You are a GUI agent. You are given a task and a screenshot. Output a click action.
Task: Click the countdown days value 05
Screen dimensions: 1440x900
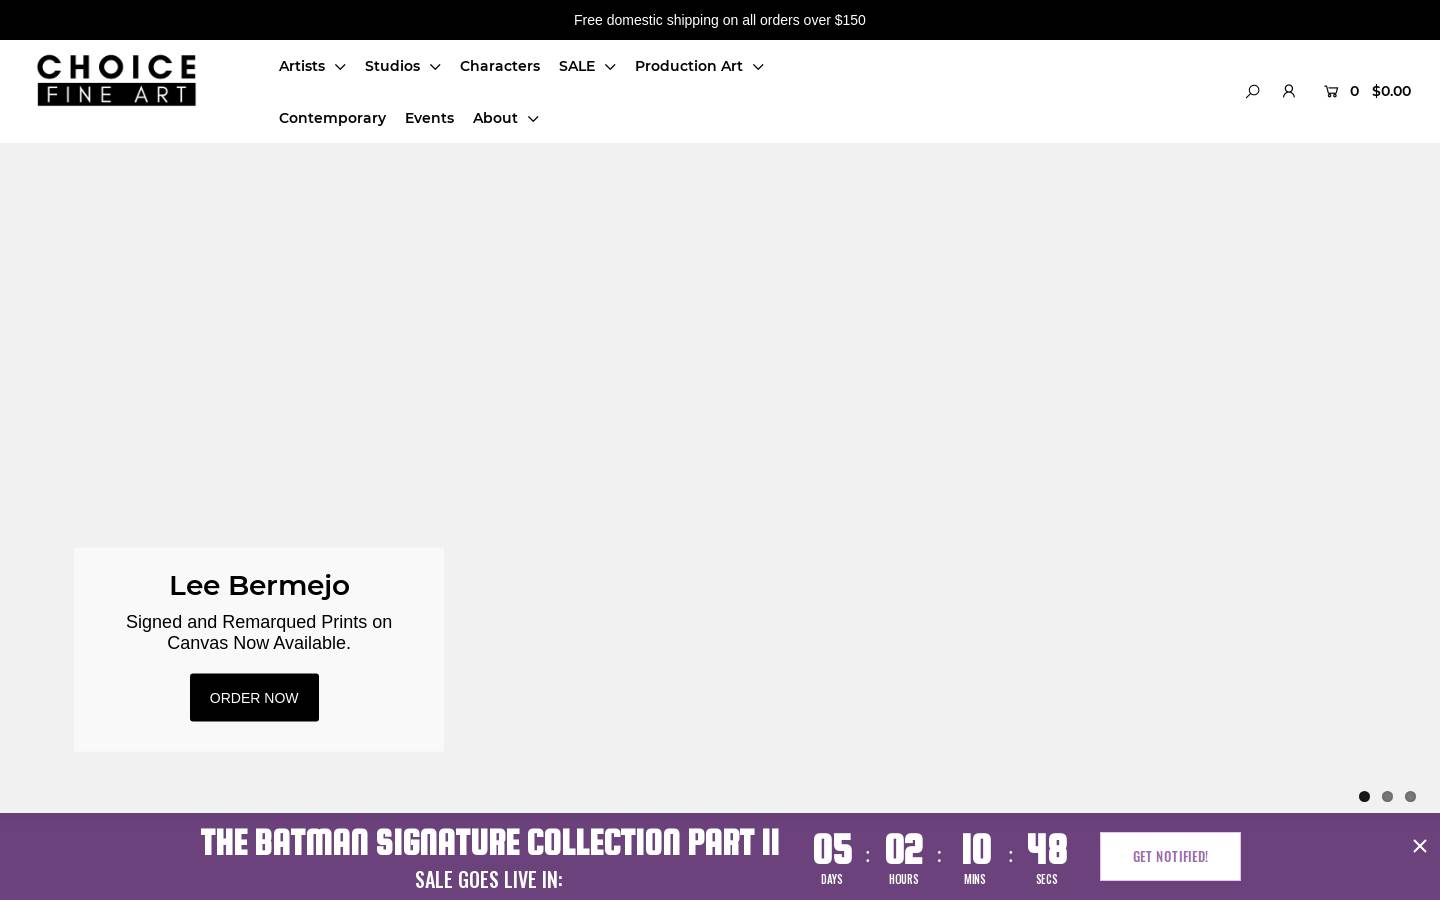click(x=832, y=850)
